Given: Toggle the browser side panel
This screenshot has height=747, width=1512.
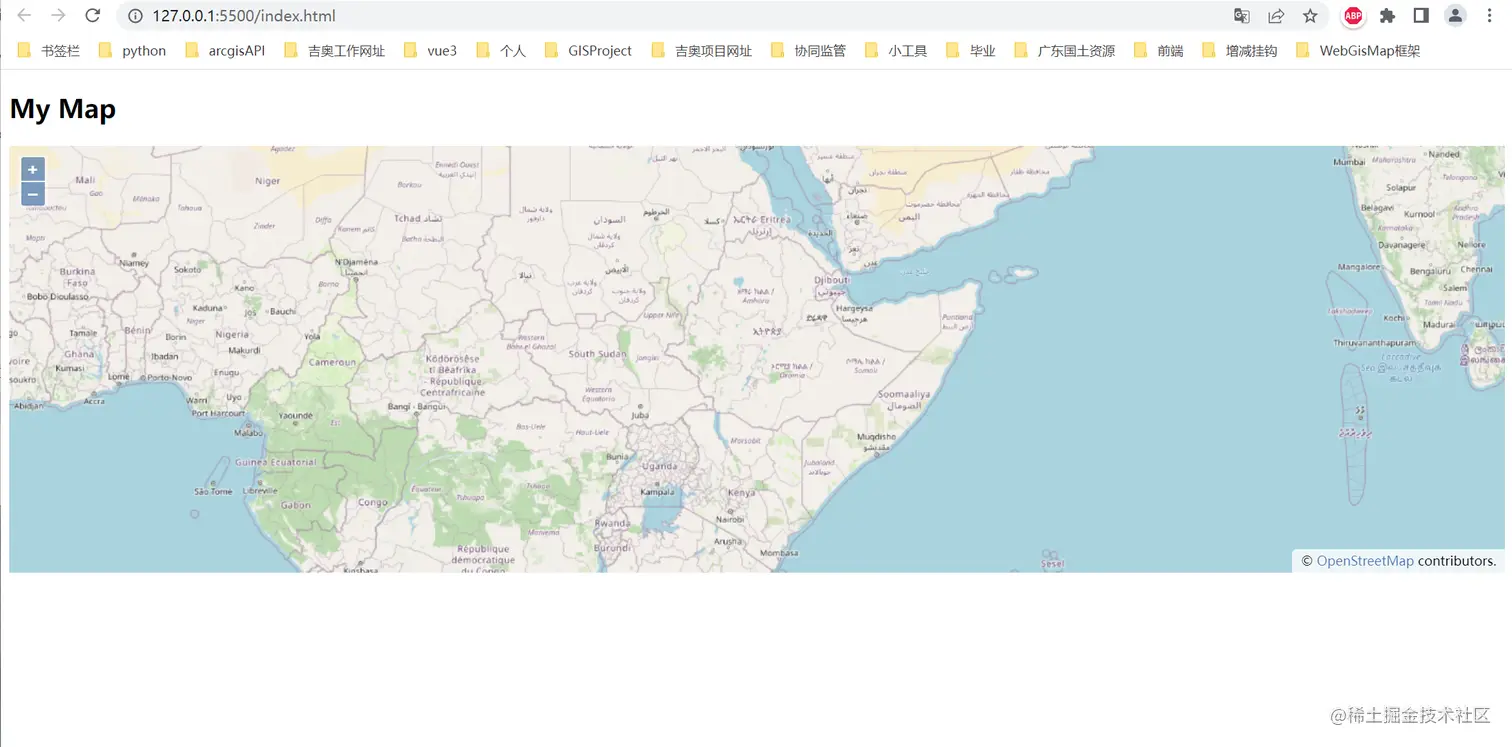Looking at the screenshot, I should pyautogui.click(x=1420, y=16).
